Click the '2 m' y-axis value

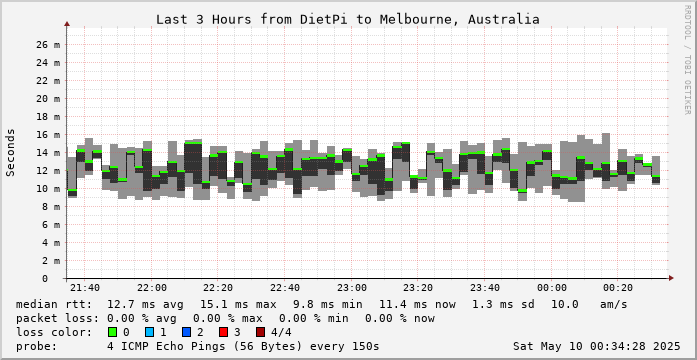click(x=51, y=261)
